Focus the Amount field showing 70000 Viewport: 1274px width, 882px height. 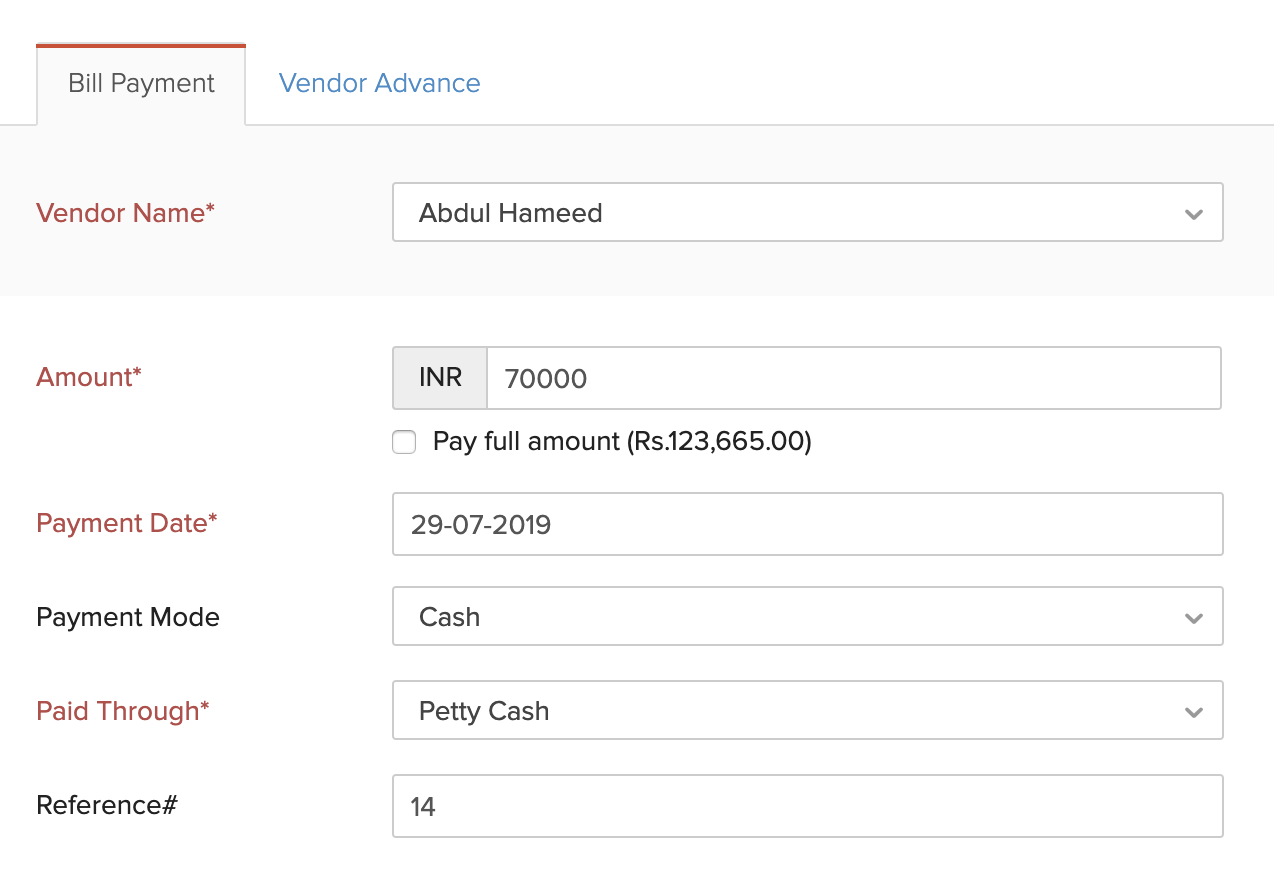[852, 378]
